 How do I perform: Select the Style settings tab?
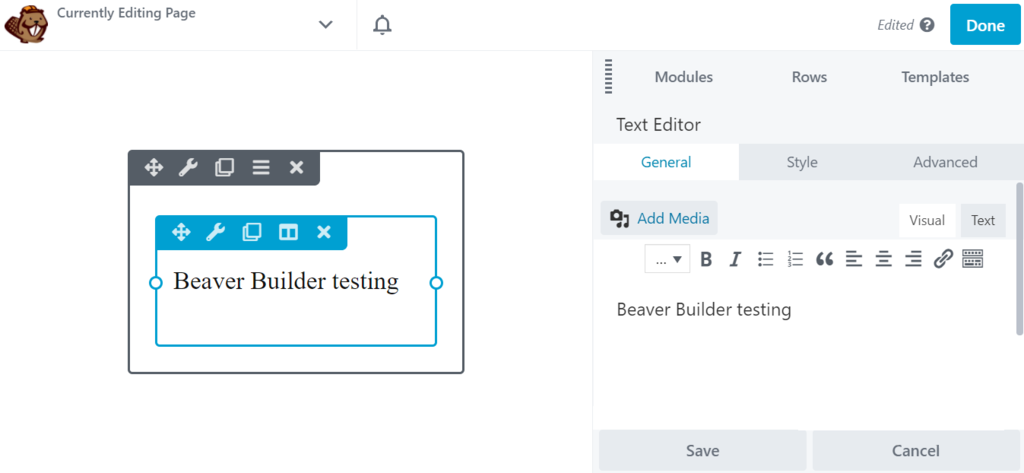pos(802,162)
